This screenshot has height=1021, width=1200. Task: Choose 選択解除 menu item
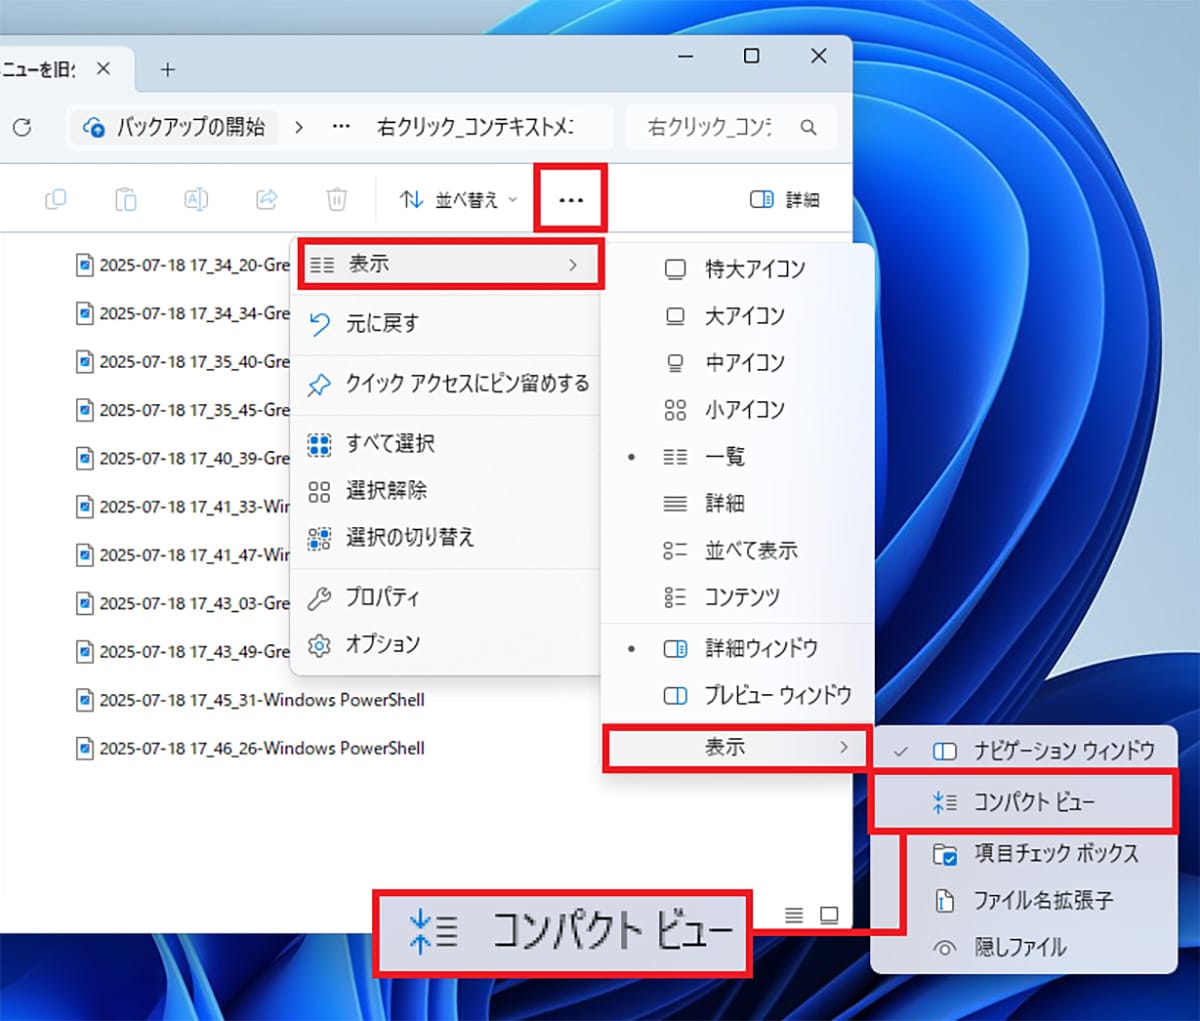tap(445, 490)
